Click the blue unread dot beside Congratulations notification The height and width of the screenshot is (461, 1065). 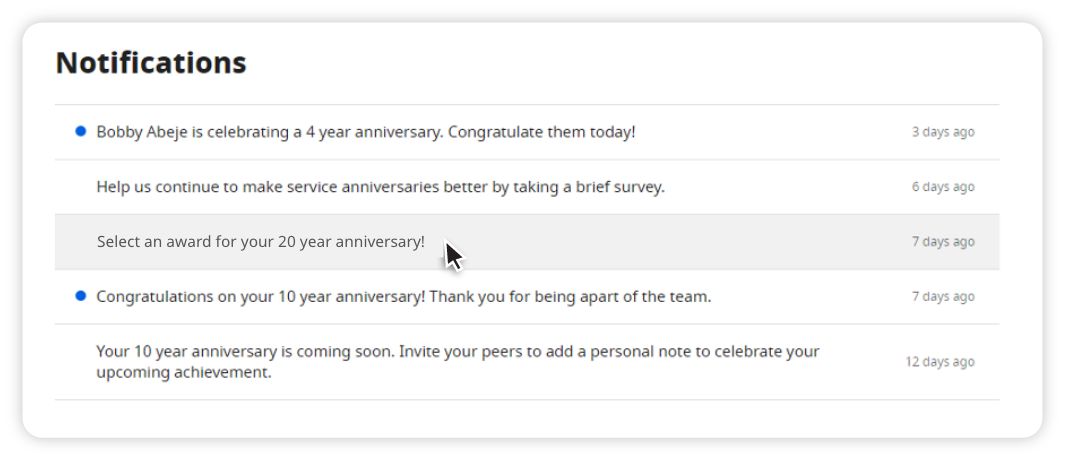click(x=81, y=295)
